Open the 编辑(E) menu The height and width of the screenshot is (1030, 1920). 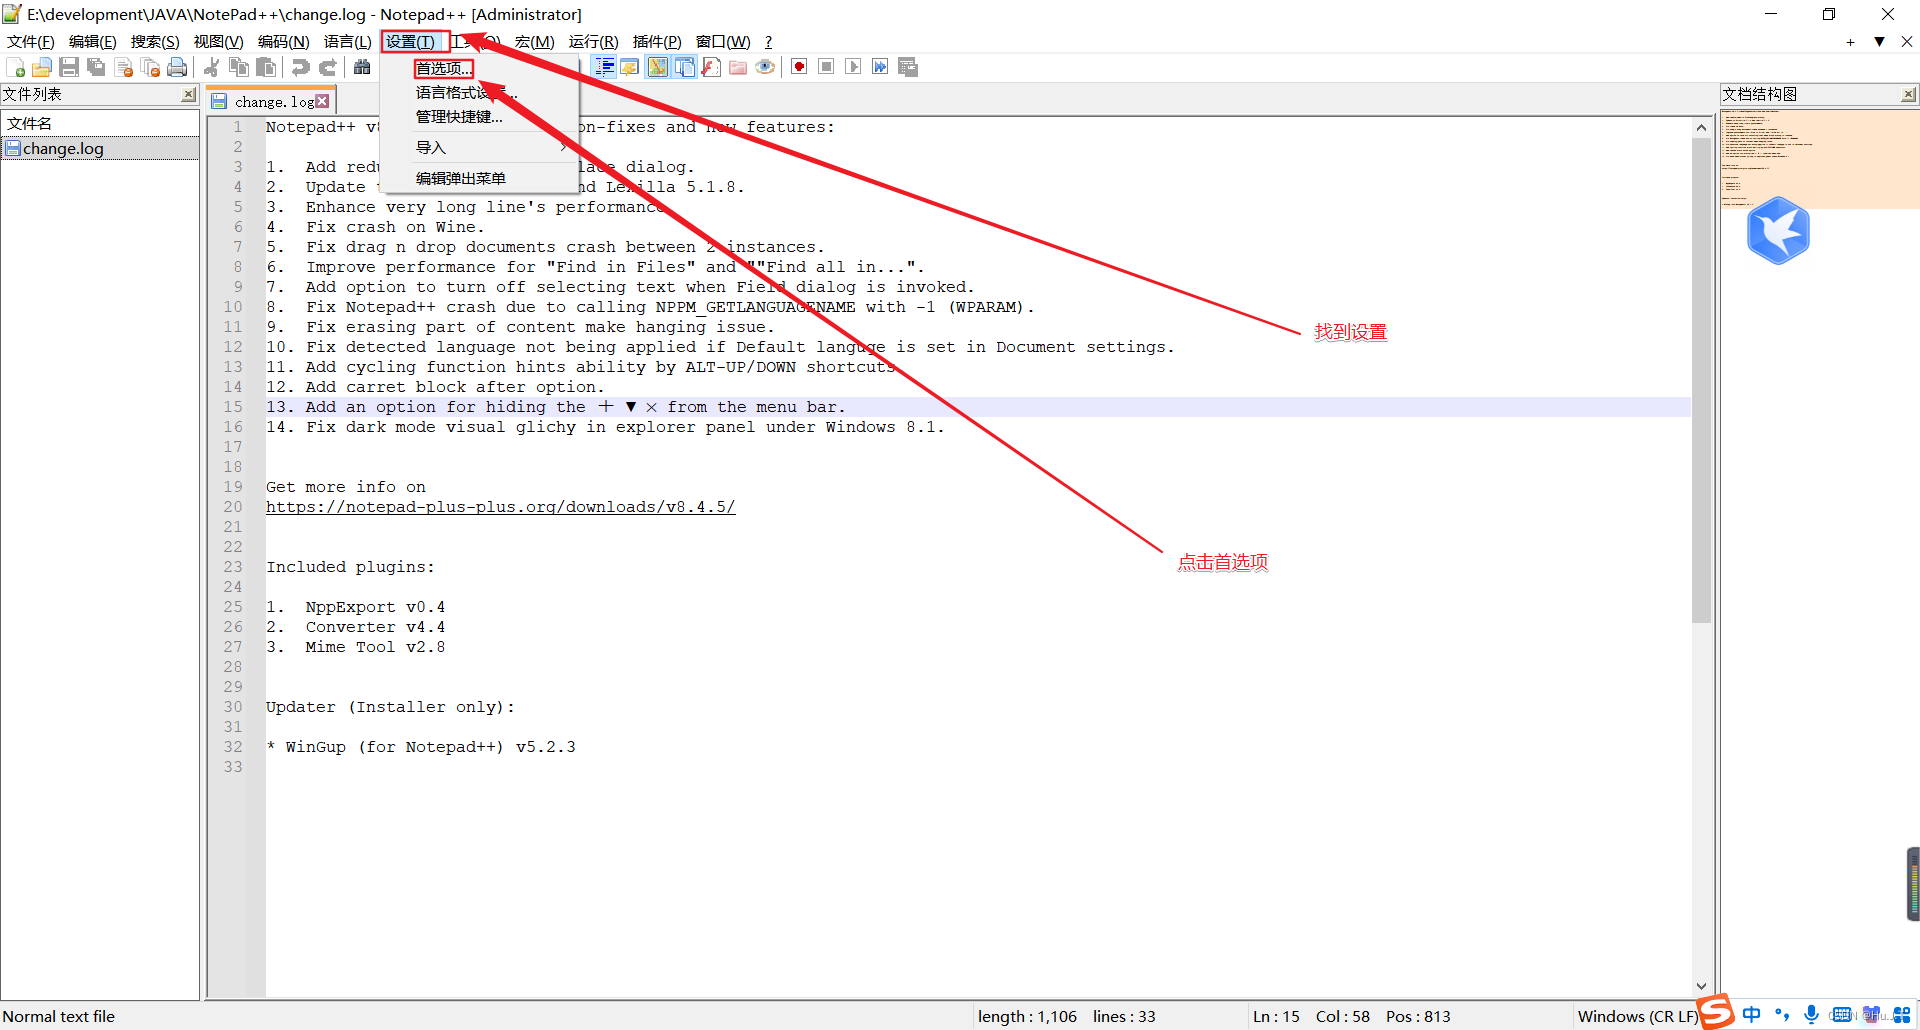93,42
